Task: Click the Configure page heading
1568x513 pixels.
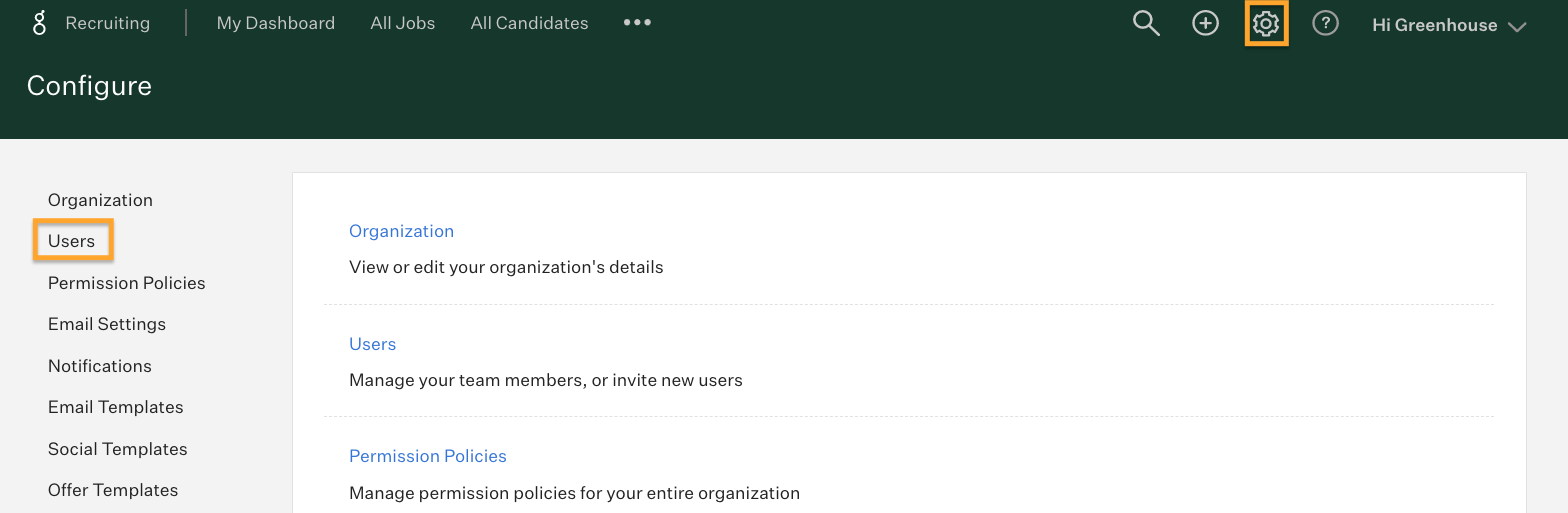Action: tap(89, 86)
